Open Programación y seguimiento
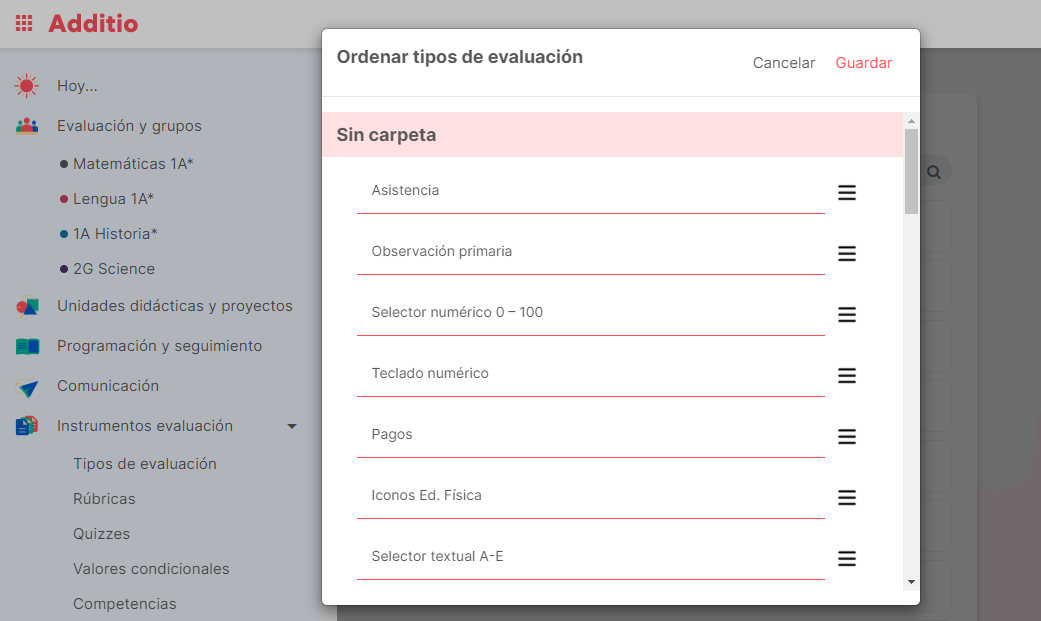The image size is (1041, 621). (159, 346)
